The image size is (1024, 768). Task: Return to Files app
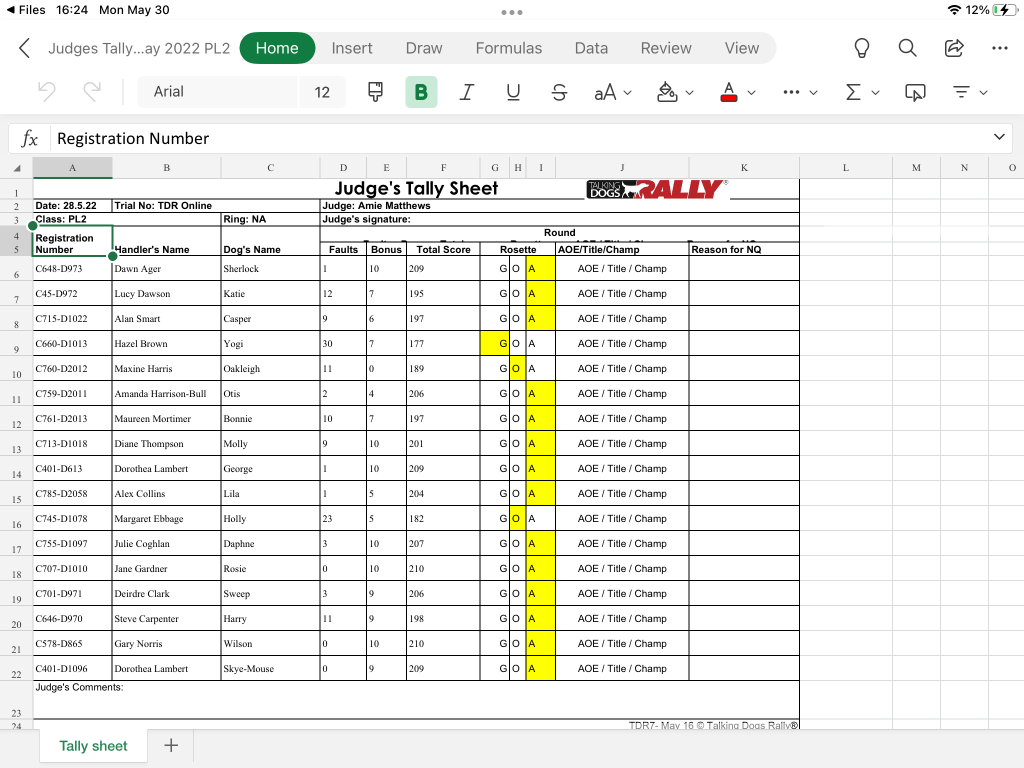(x=26, y=10)
